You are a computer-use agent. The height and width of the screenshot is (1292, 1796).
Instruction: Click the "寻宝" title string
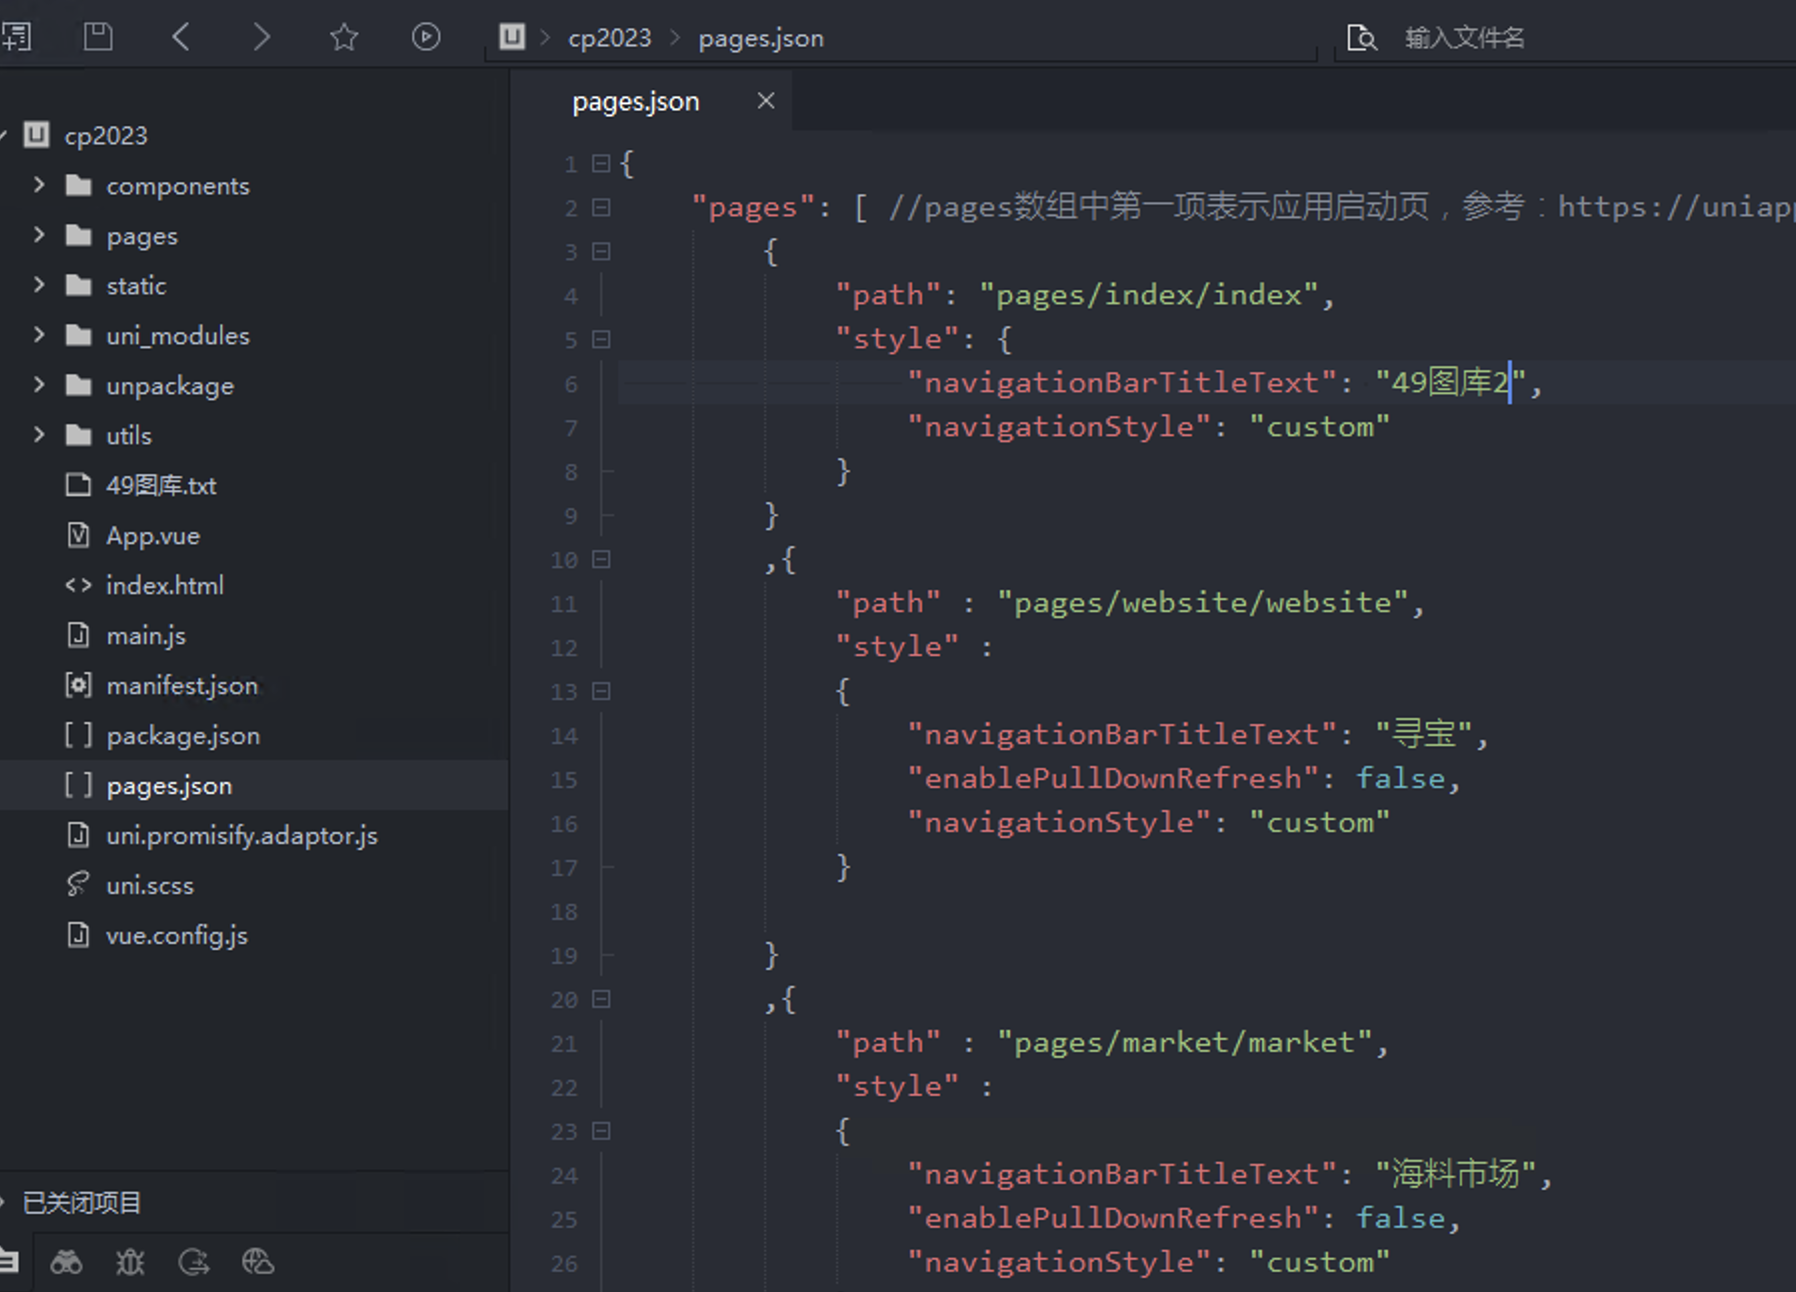click(x=1424, y=734)
